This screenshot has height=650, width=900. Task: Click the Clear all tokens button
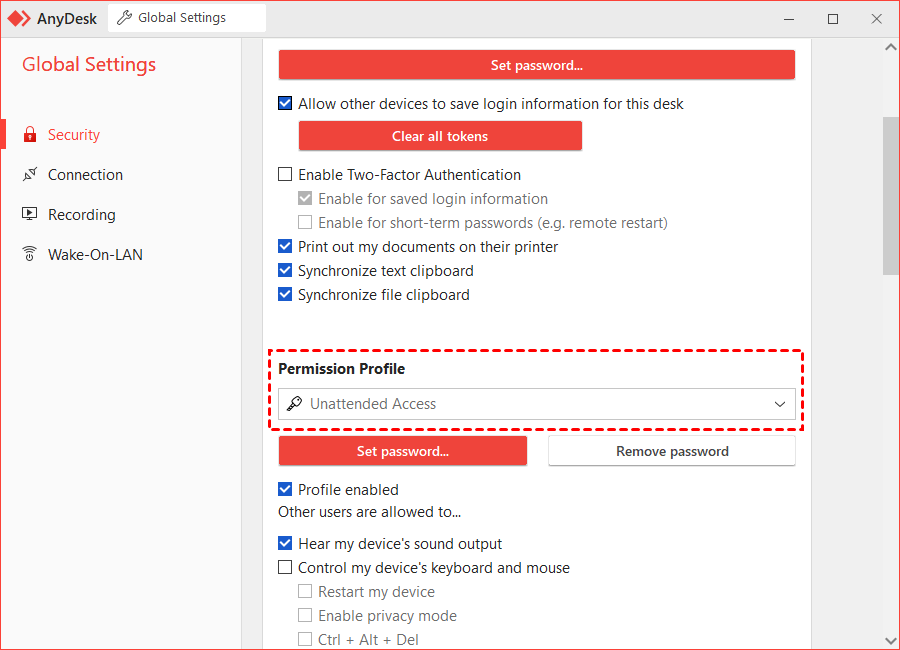[440, 136]
